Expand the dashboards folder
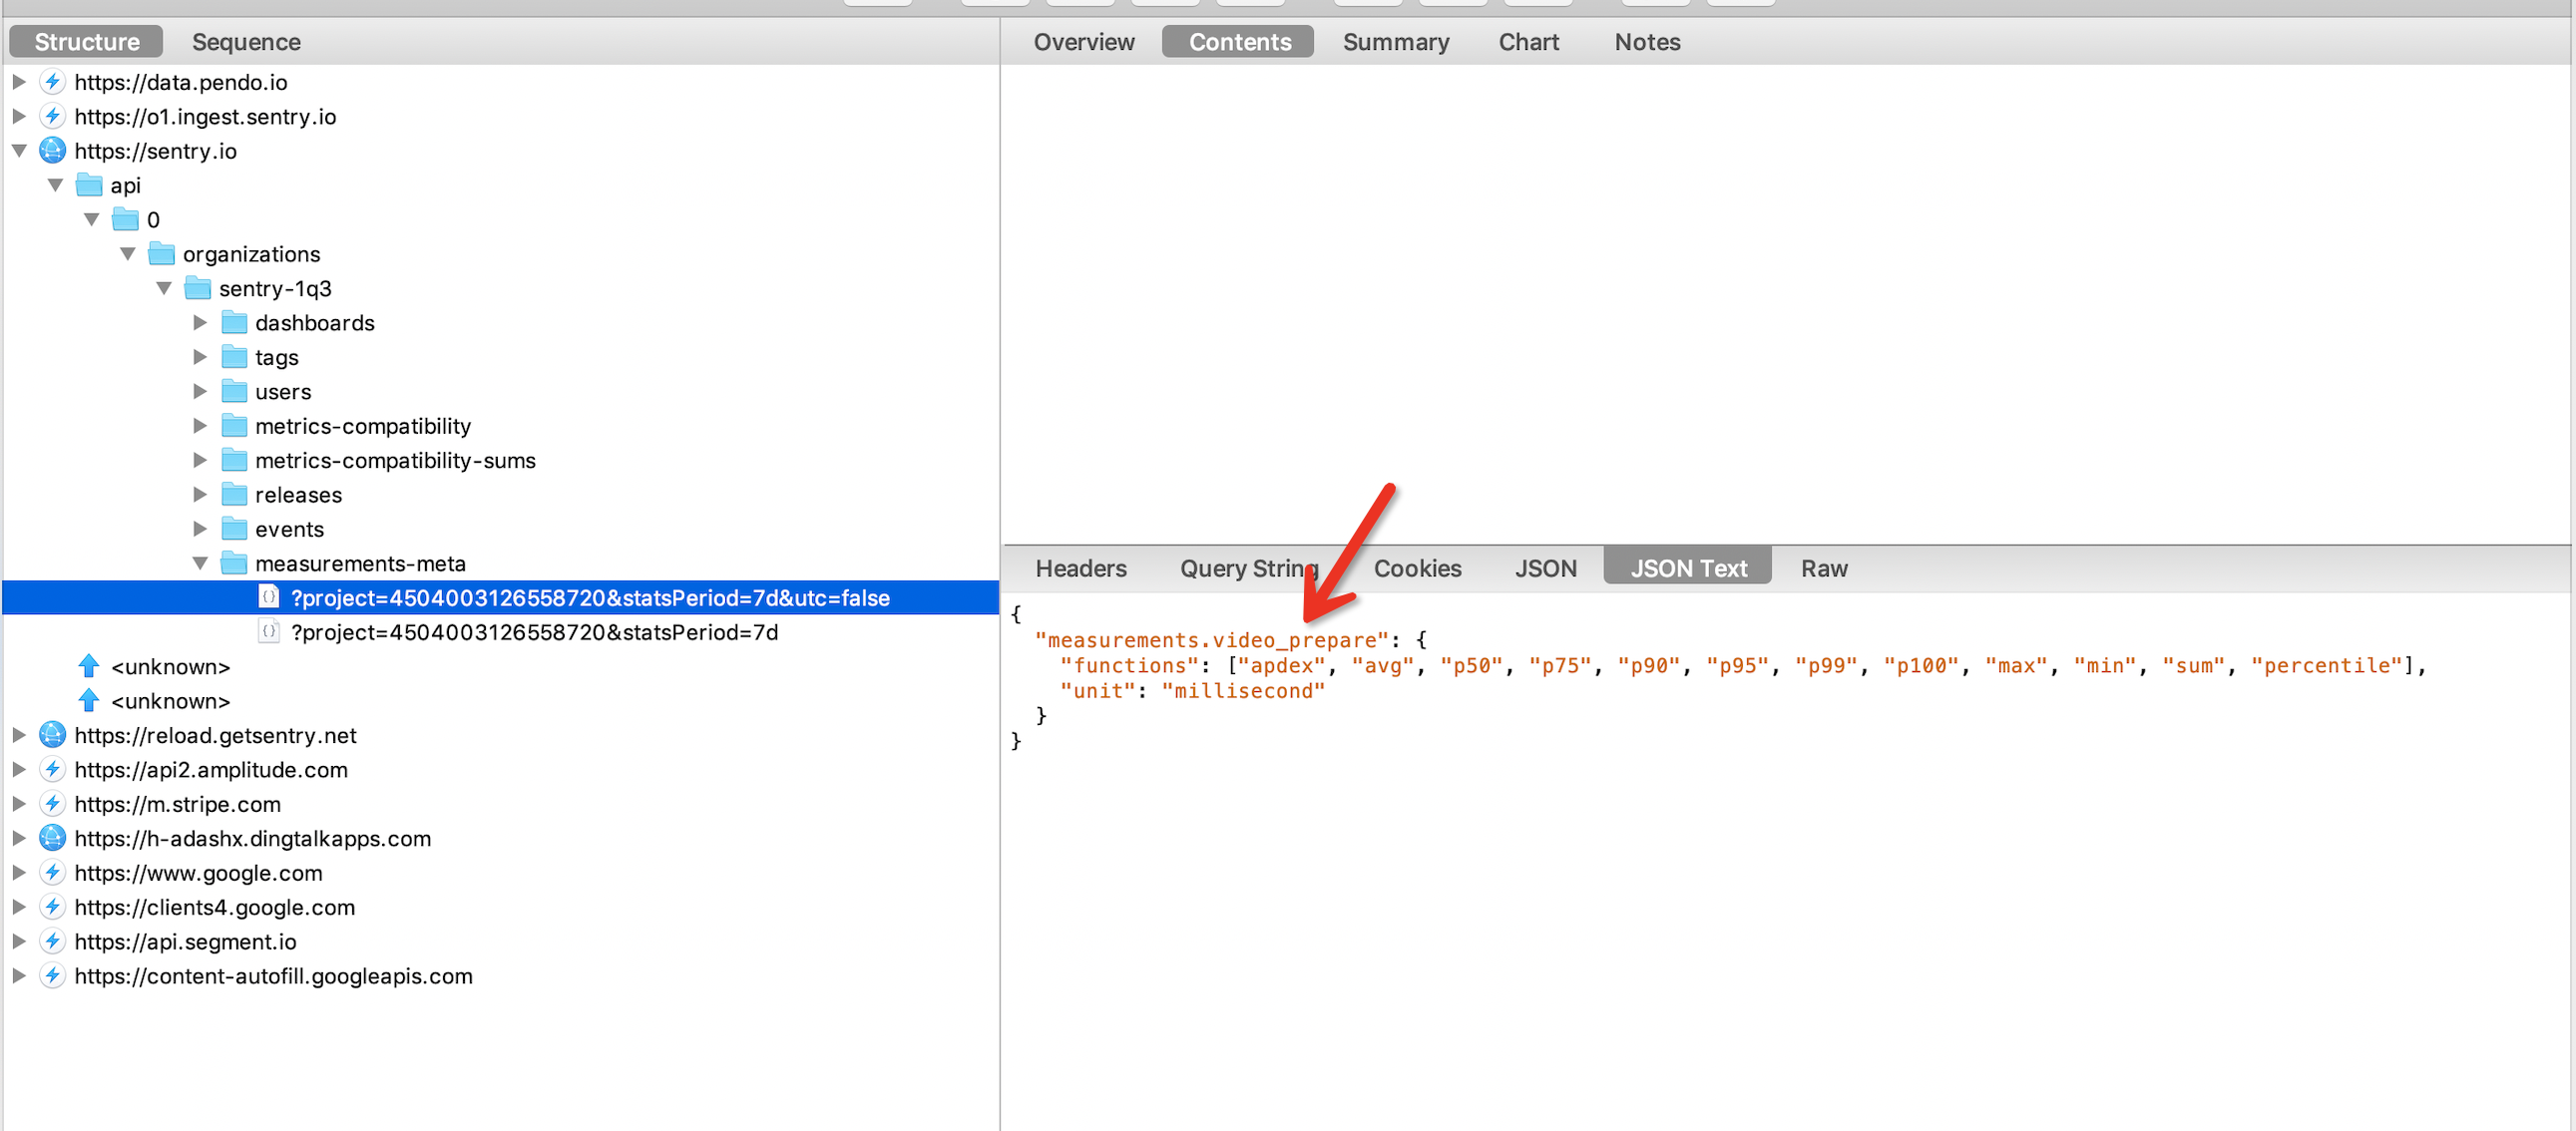Image resolution: width=2576 pixels, height=1131 pixels. (x=199, y=322)
